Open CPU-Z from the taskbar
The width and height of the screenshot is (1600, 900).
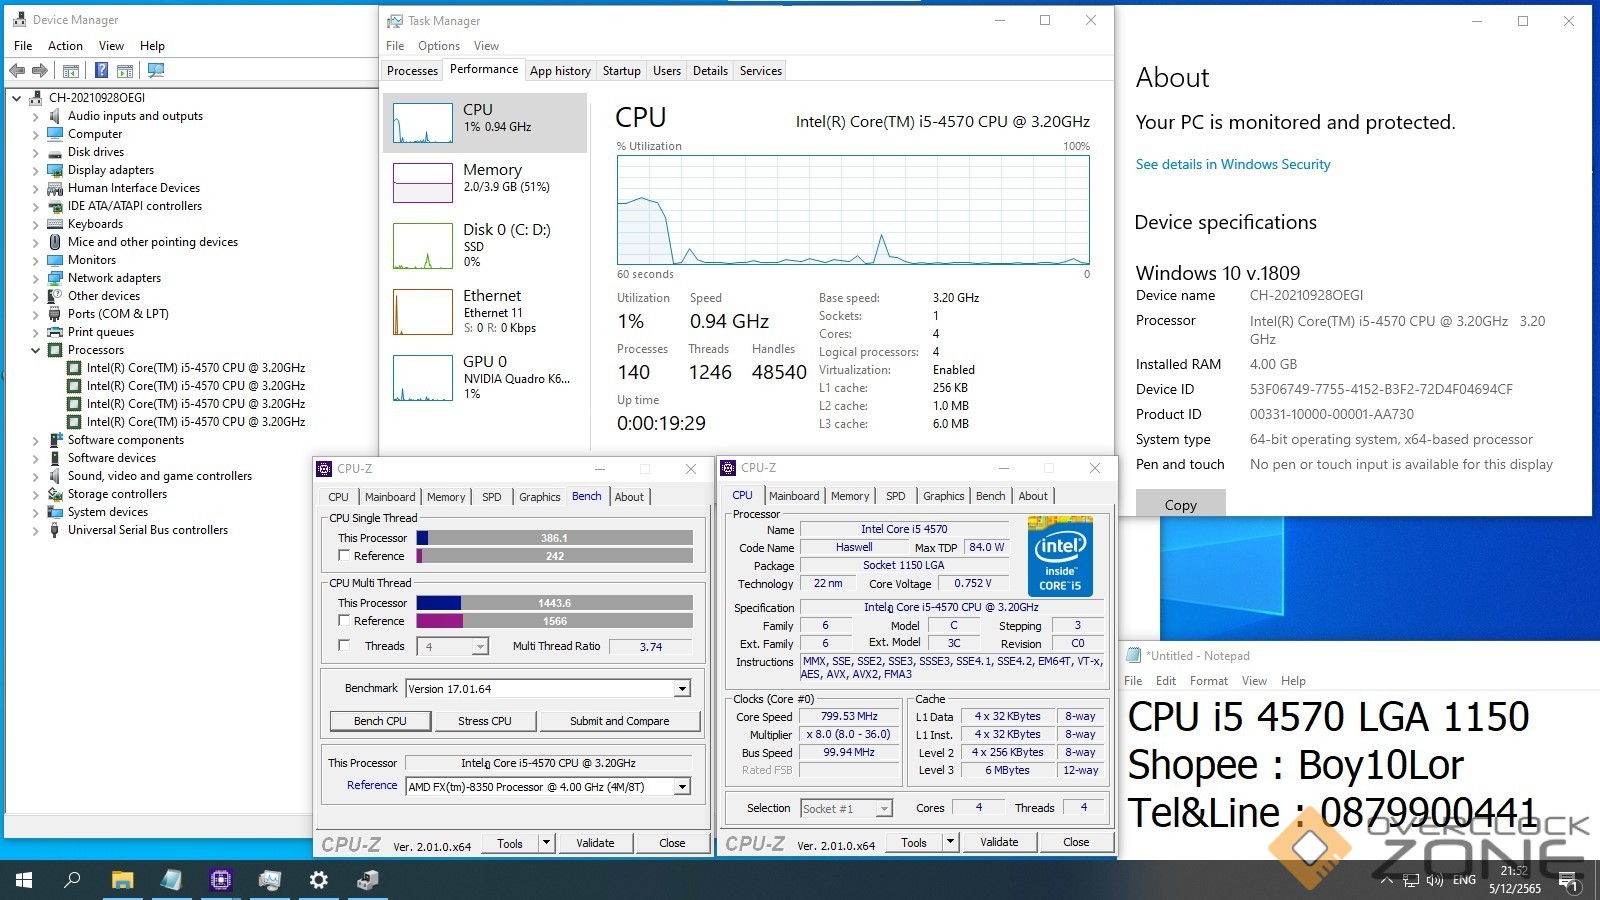pos(220,880)
